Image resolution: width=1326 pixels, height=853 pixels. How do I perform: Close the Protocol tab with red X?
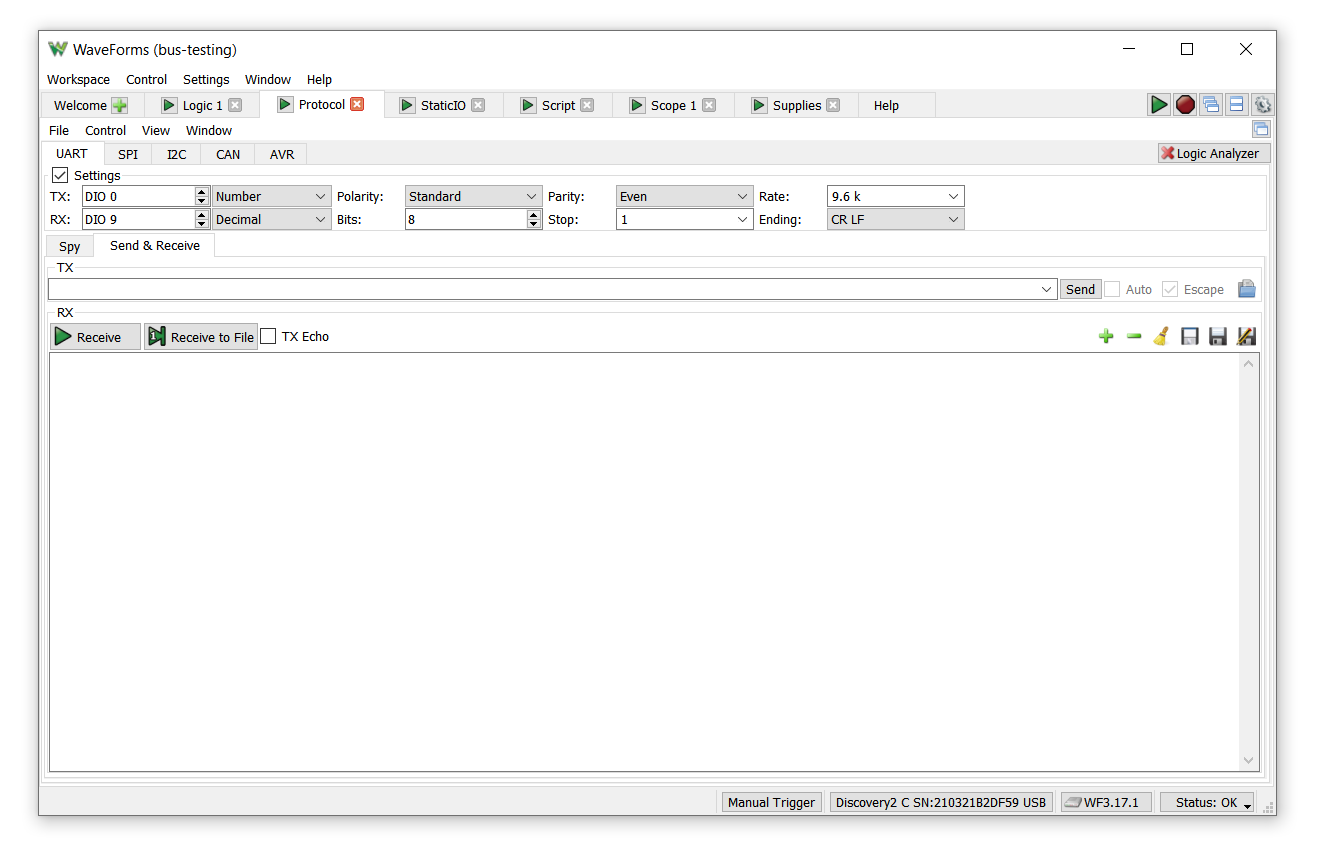pos(357,104)
